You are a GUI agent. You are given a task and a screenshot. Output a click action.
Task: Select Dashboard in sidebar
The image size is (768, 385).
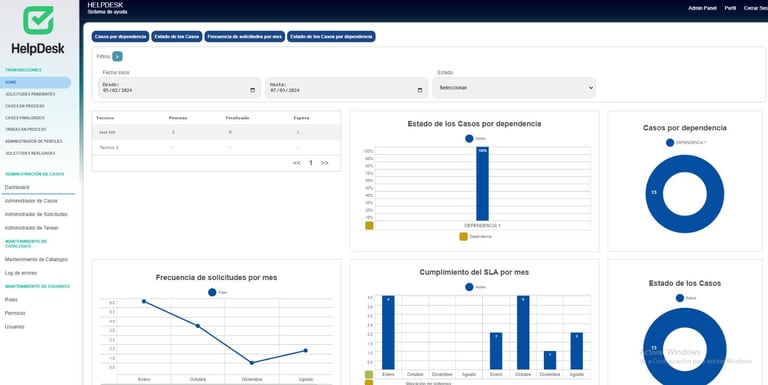coord(17,187)
